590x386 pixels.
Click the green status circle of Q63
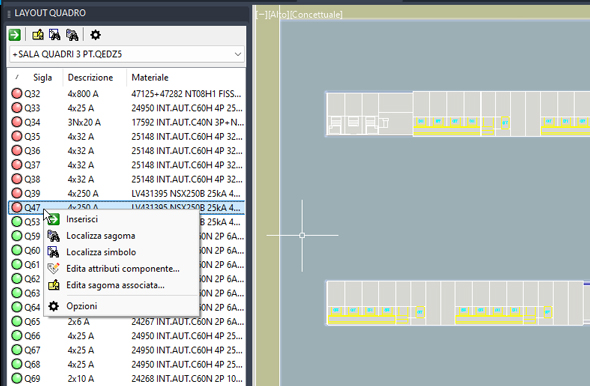click(17, 293)
